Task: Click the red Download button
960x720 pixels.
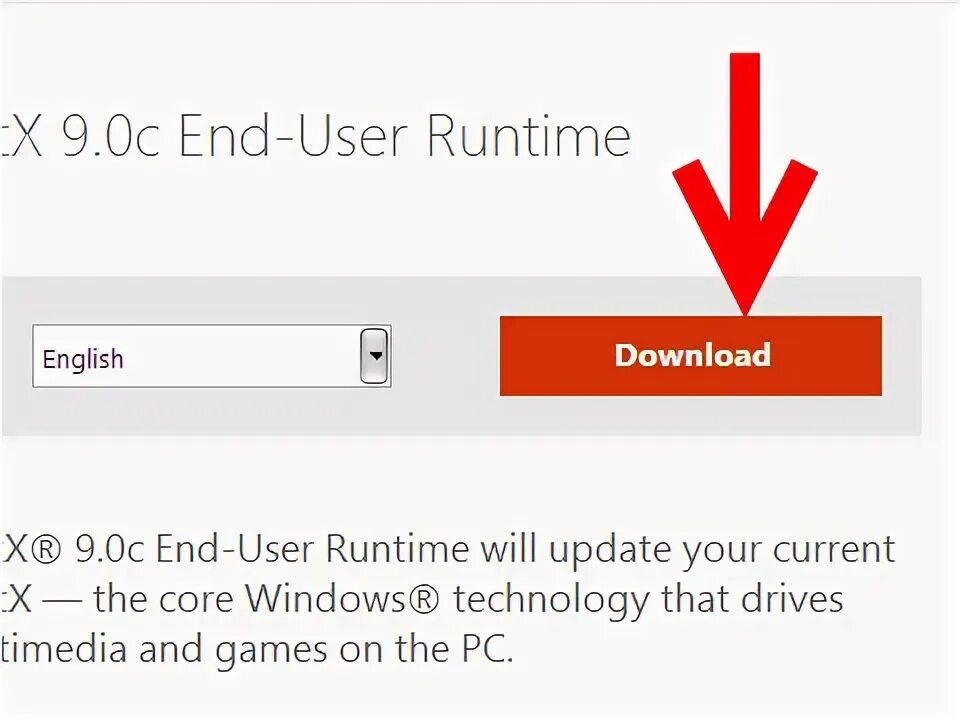Action: coord(691,356)
